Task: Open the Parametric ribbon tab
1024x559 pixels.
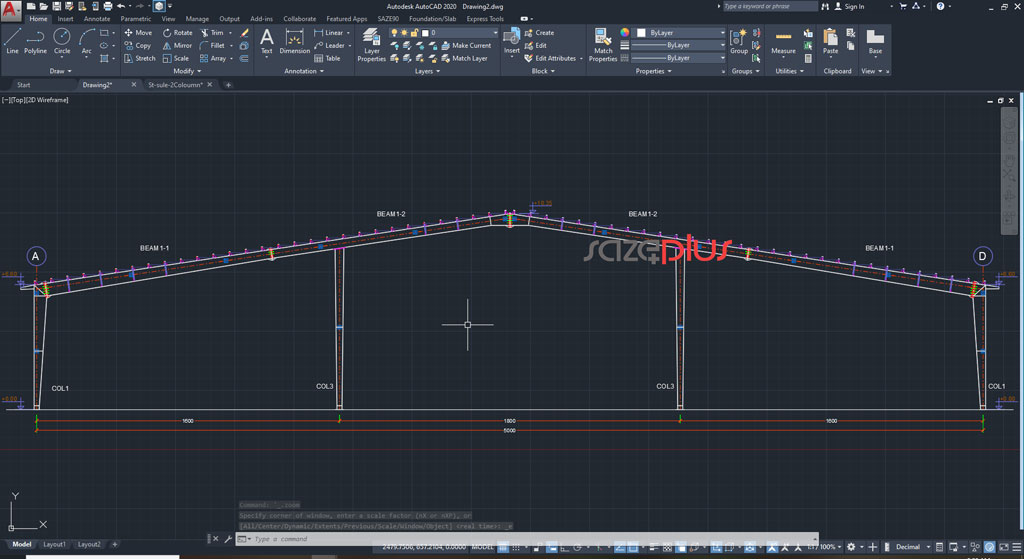Action: pos(135,19)
